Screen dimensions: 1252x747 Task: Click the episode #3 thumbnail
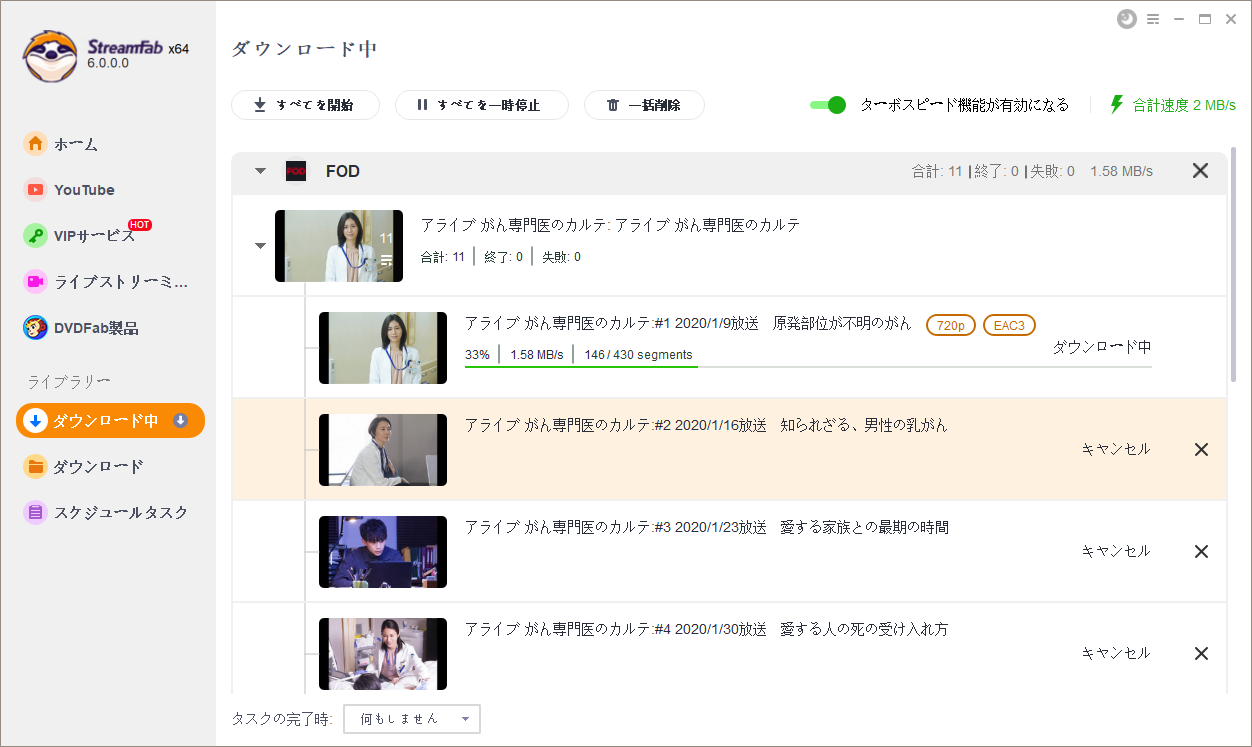[x=383, y=552]
